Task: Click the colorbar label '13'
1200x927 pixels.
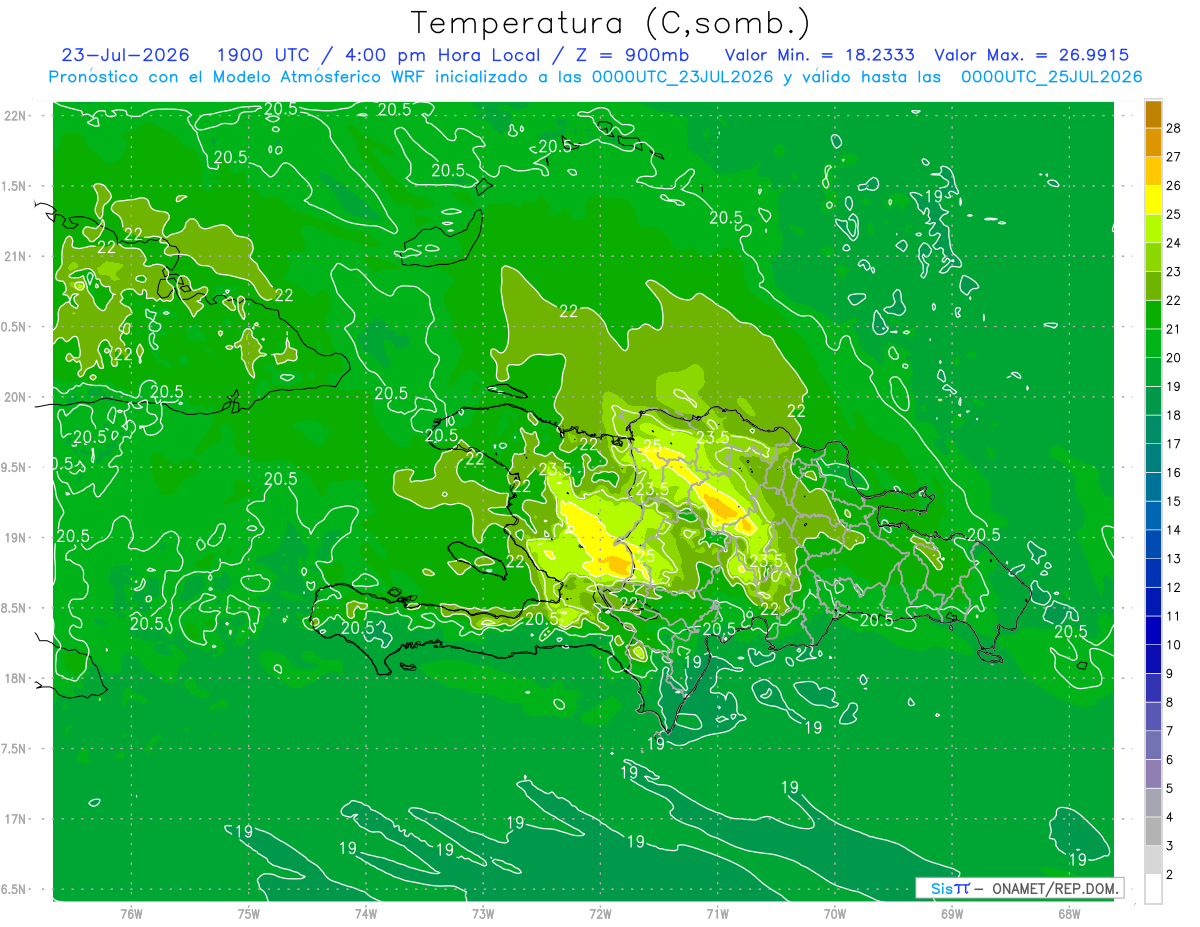Action: [1174, 559]
